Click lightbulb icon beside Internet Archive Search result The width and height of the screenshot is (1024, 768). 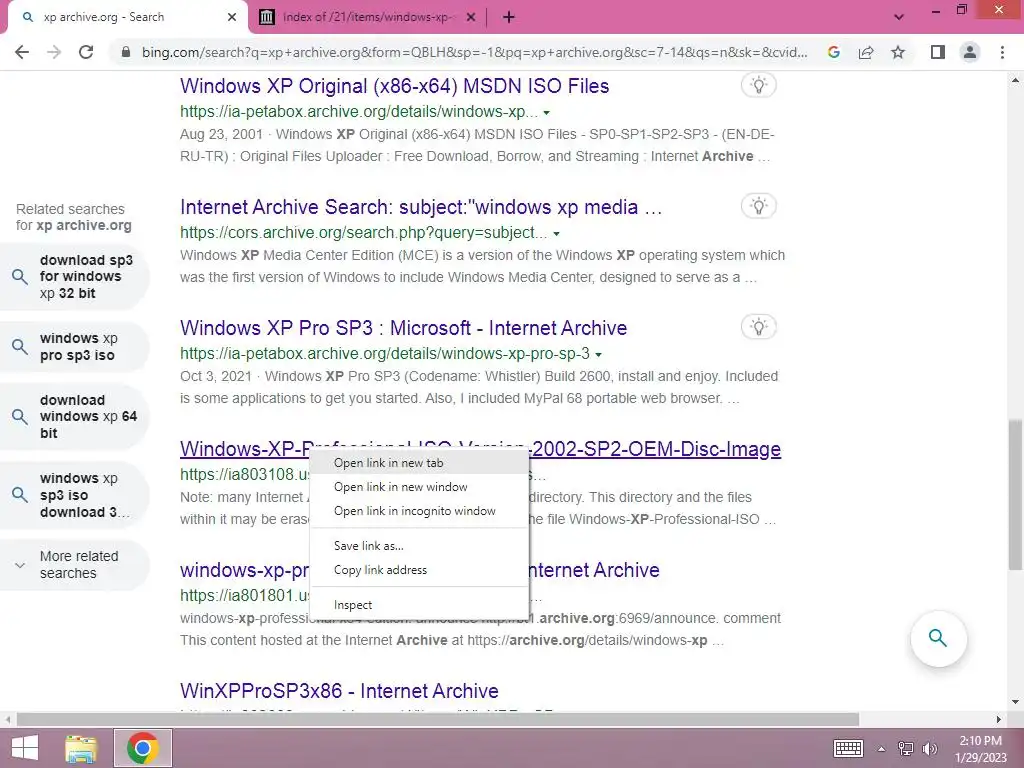(x=758, y=206)
